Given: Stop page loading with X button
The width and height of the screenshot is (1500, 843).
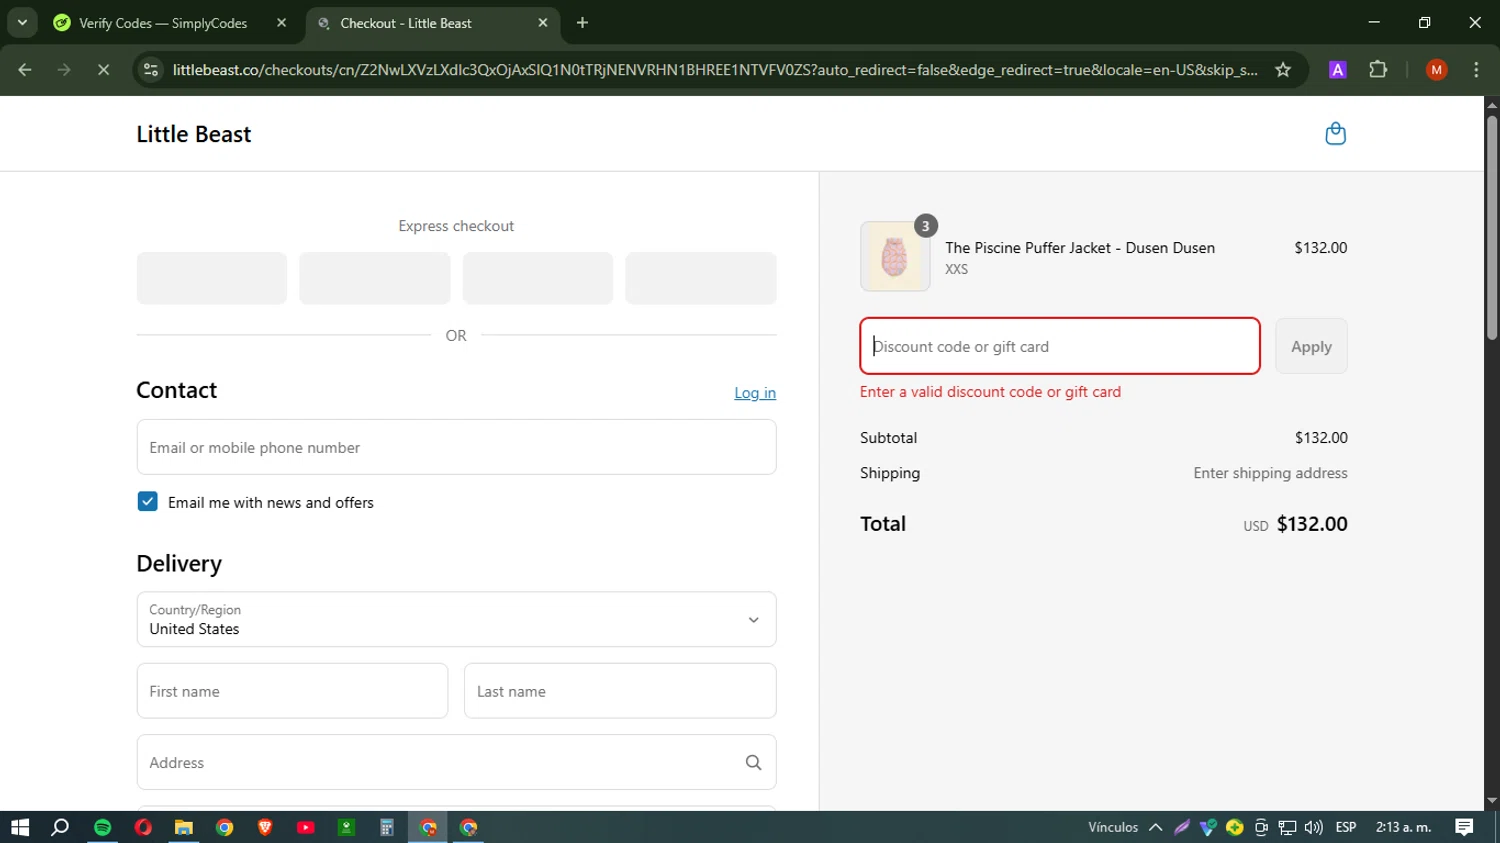Looking at the screenshot, I should (x=103, y=70).
